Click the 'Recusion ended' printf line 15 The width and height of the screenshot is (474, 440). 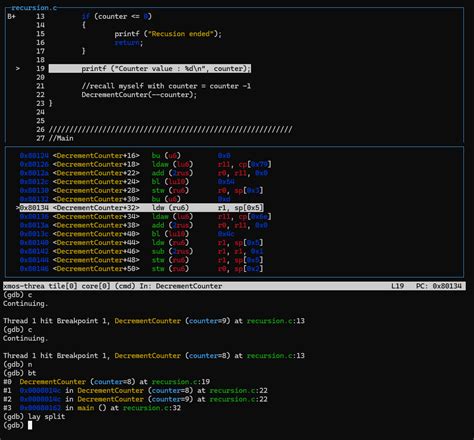click(168, 34)
